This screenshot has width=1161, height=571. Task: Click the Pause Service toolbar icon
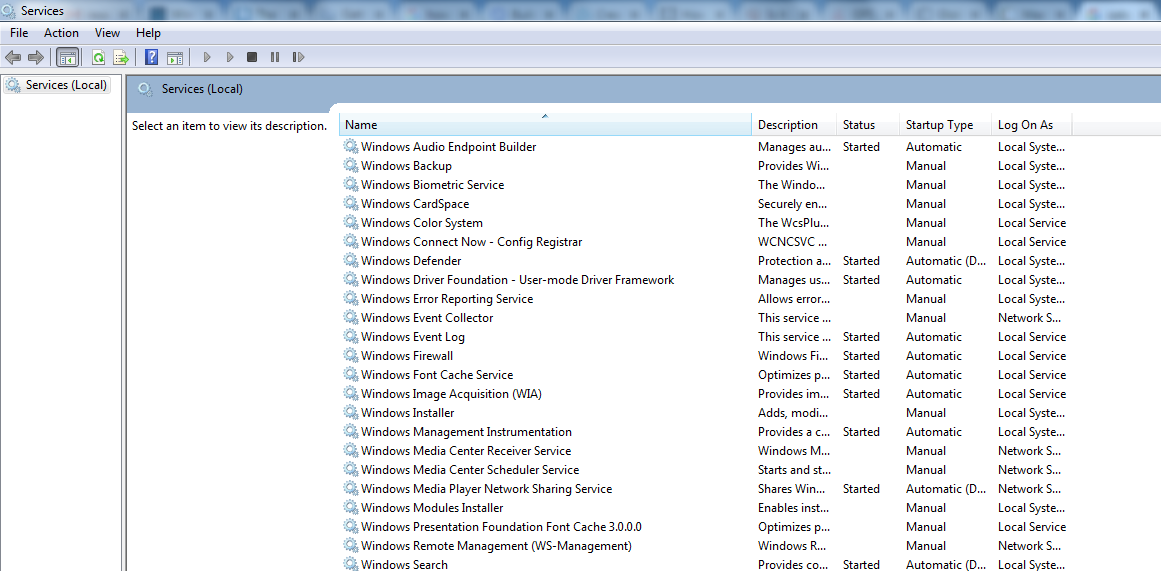pos(275,57)
